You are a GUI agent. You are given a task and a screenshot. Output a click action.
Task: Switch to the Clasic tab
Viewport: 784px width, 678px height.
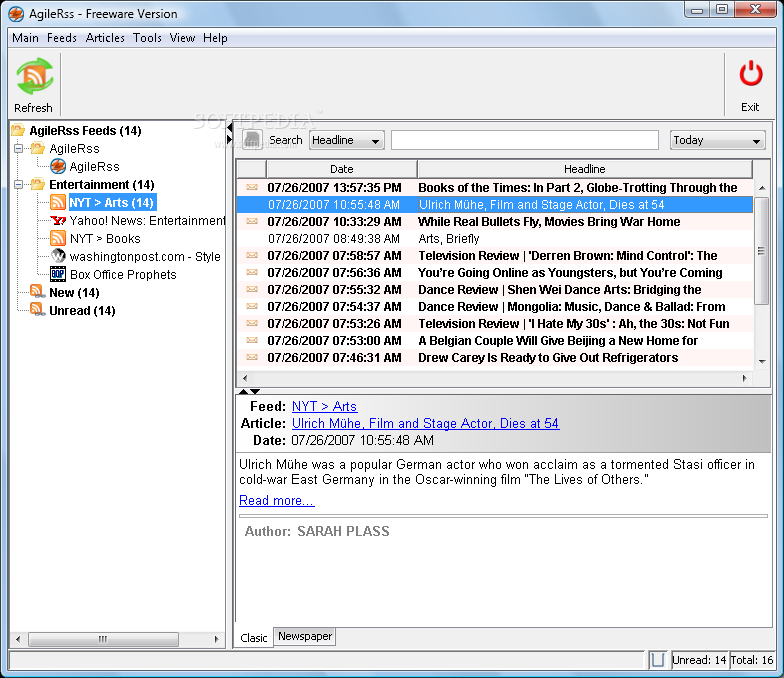pos(254,638)
